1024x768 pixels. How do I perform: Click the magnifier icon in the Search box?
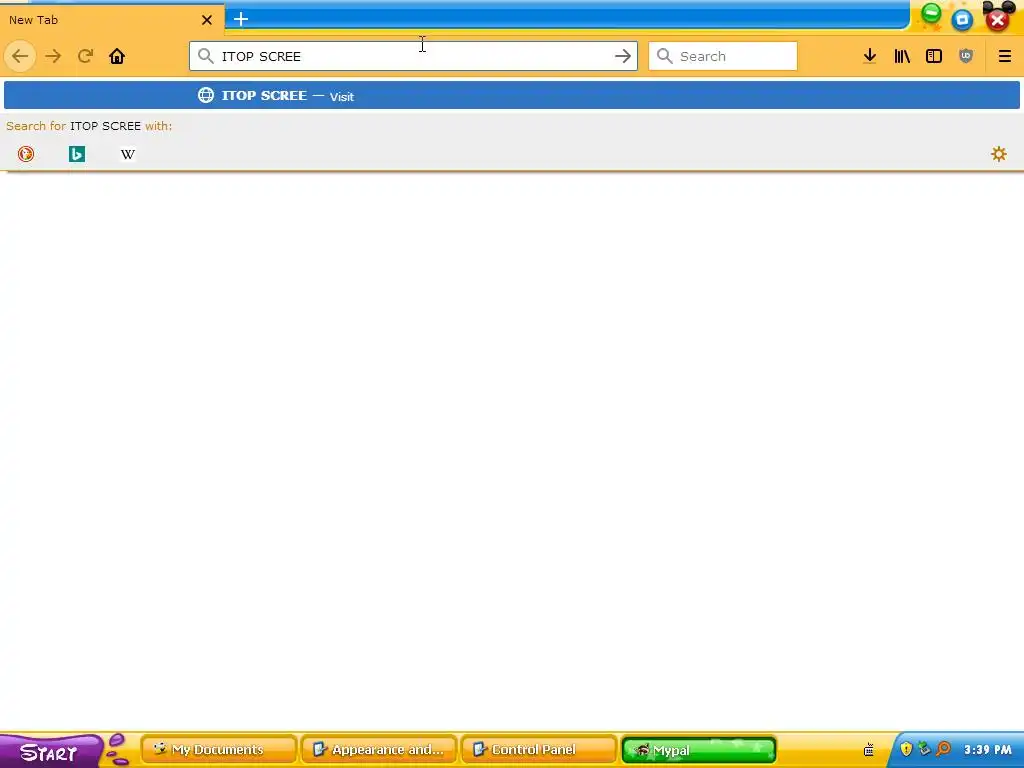tap(665, 56)
